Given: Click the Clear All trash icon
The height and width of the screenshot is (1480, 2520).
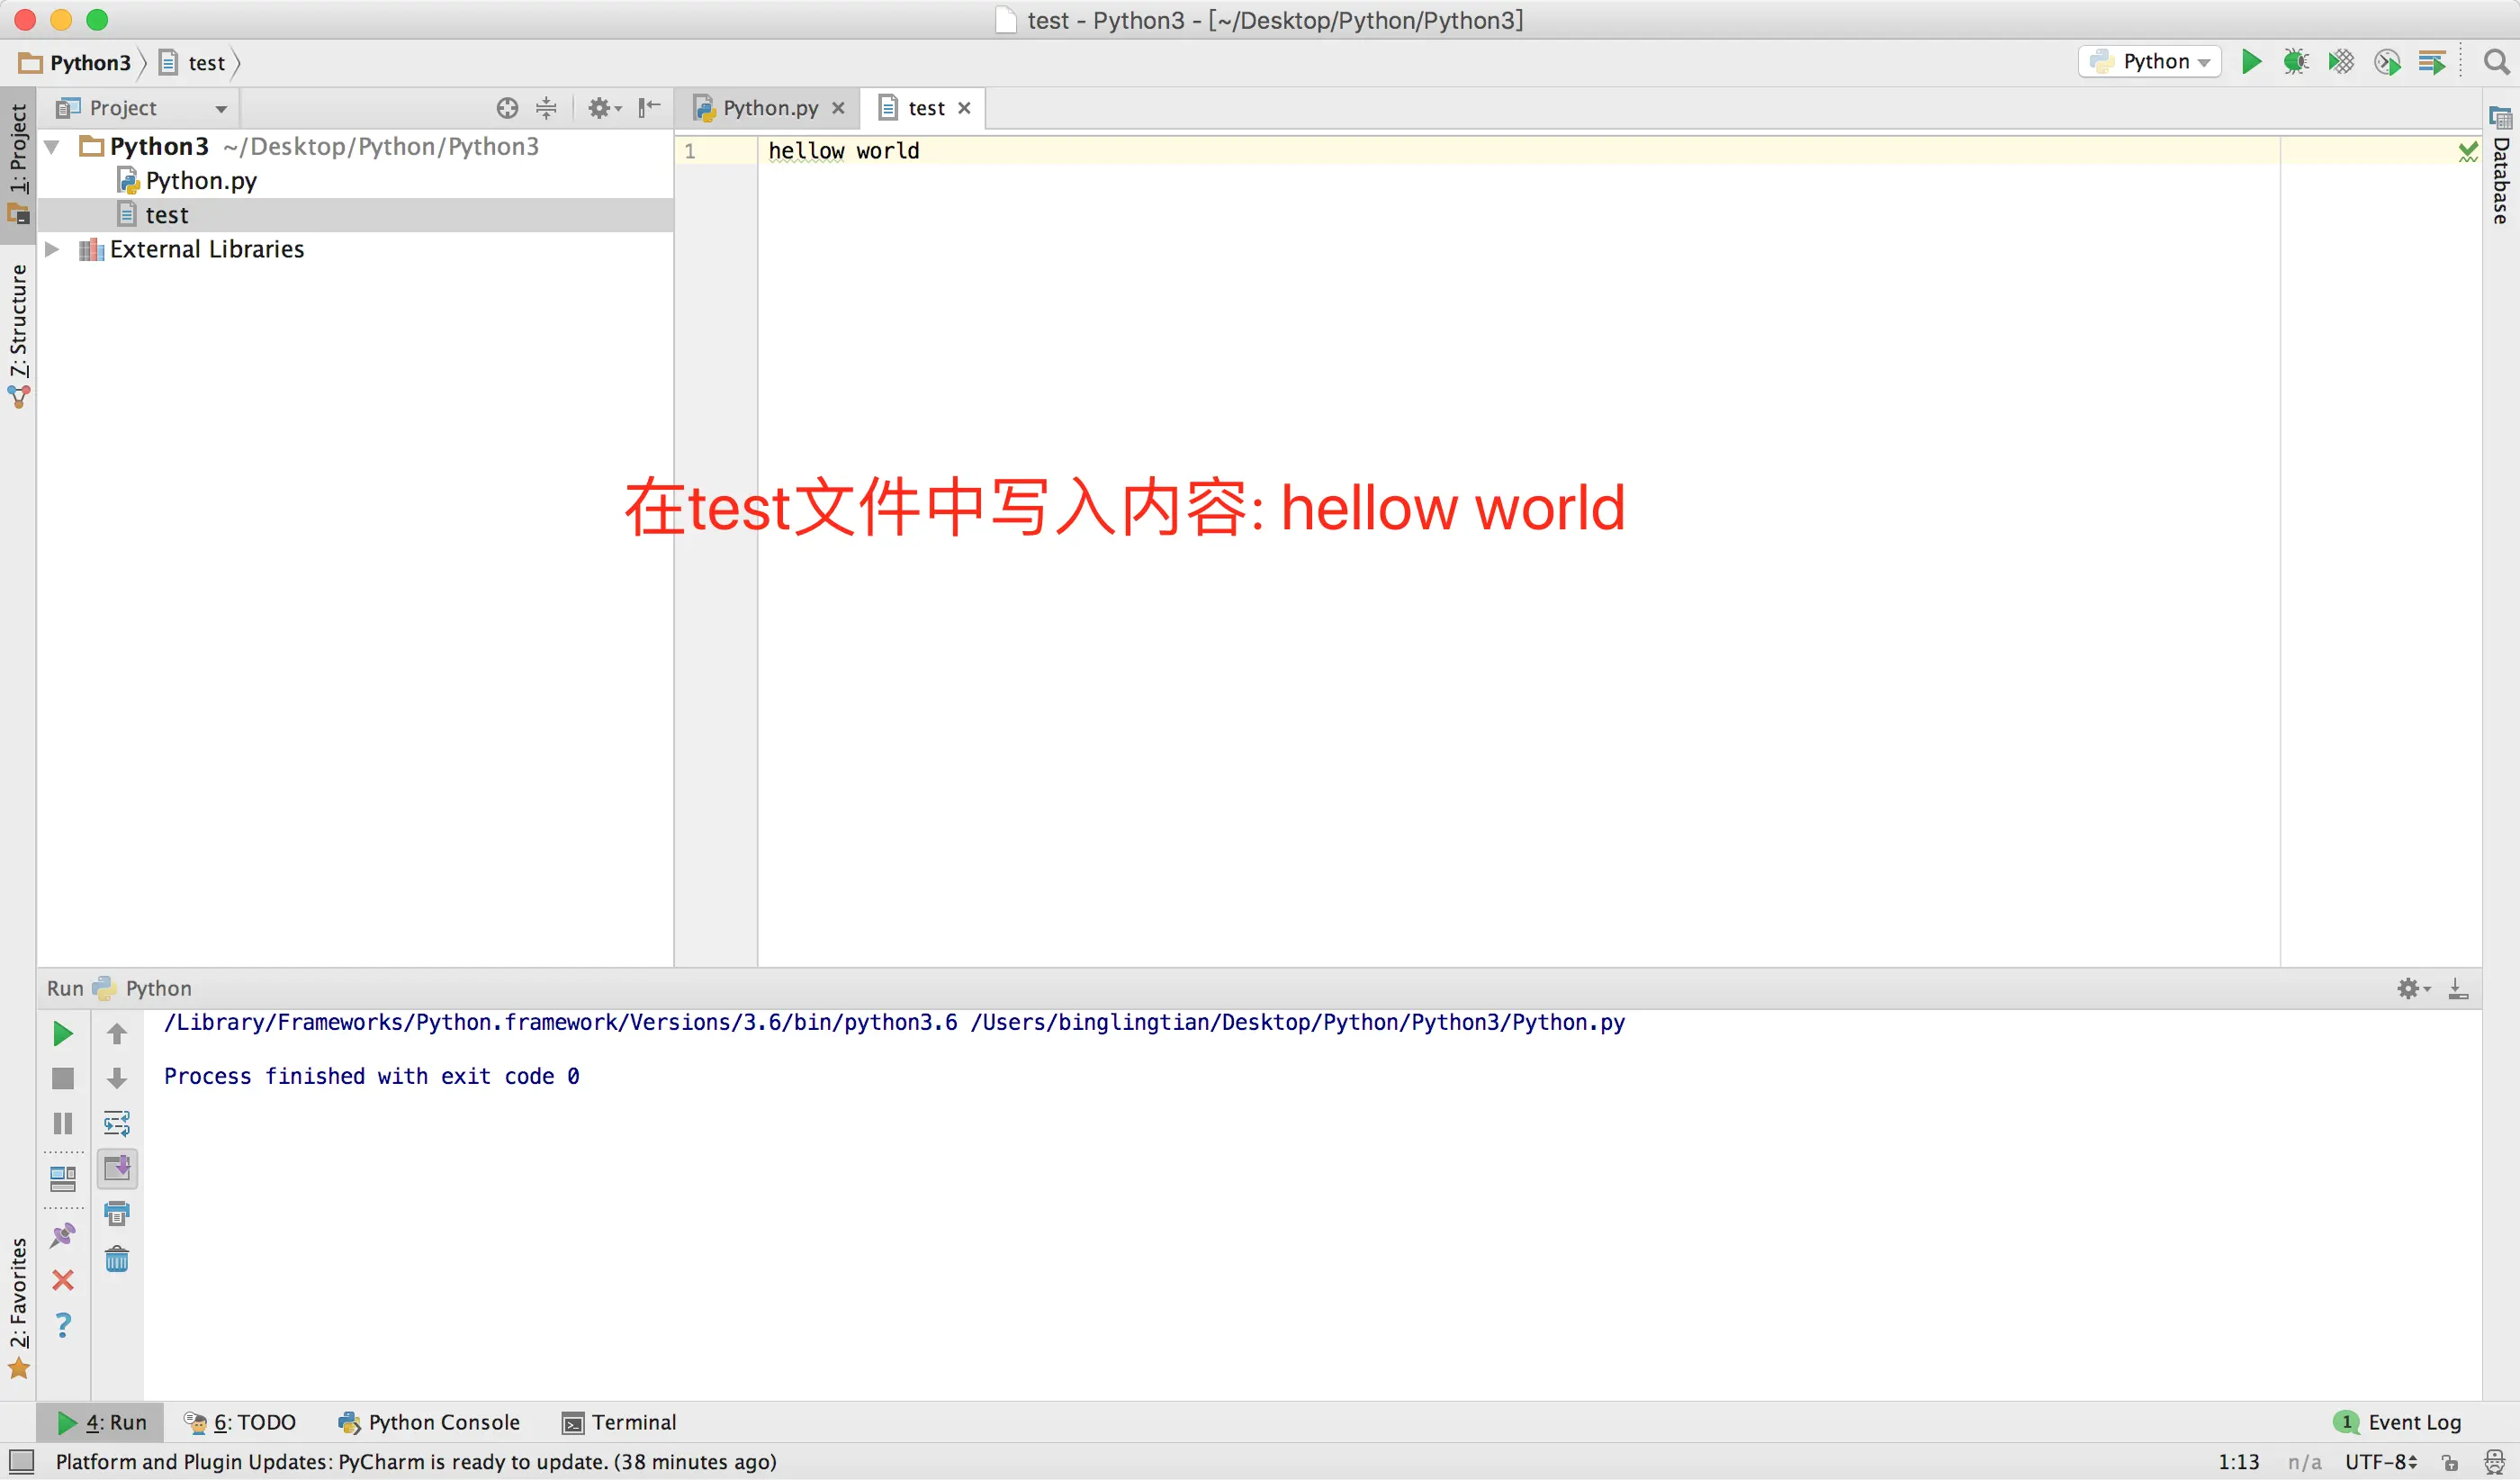Looking at the screenshot, I should 117,1259.
